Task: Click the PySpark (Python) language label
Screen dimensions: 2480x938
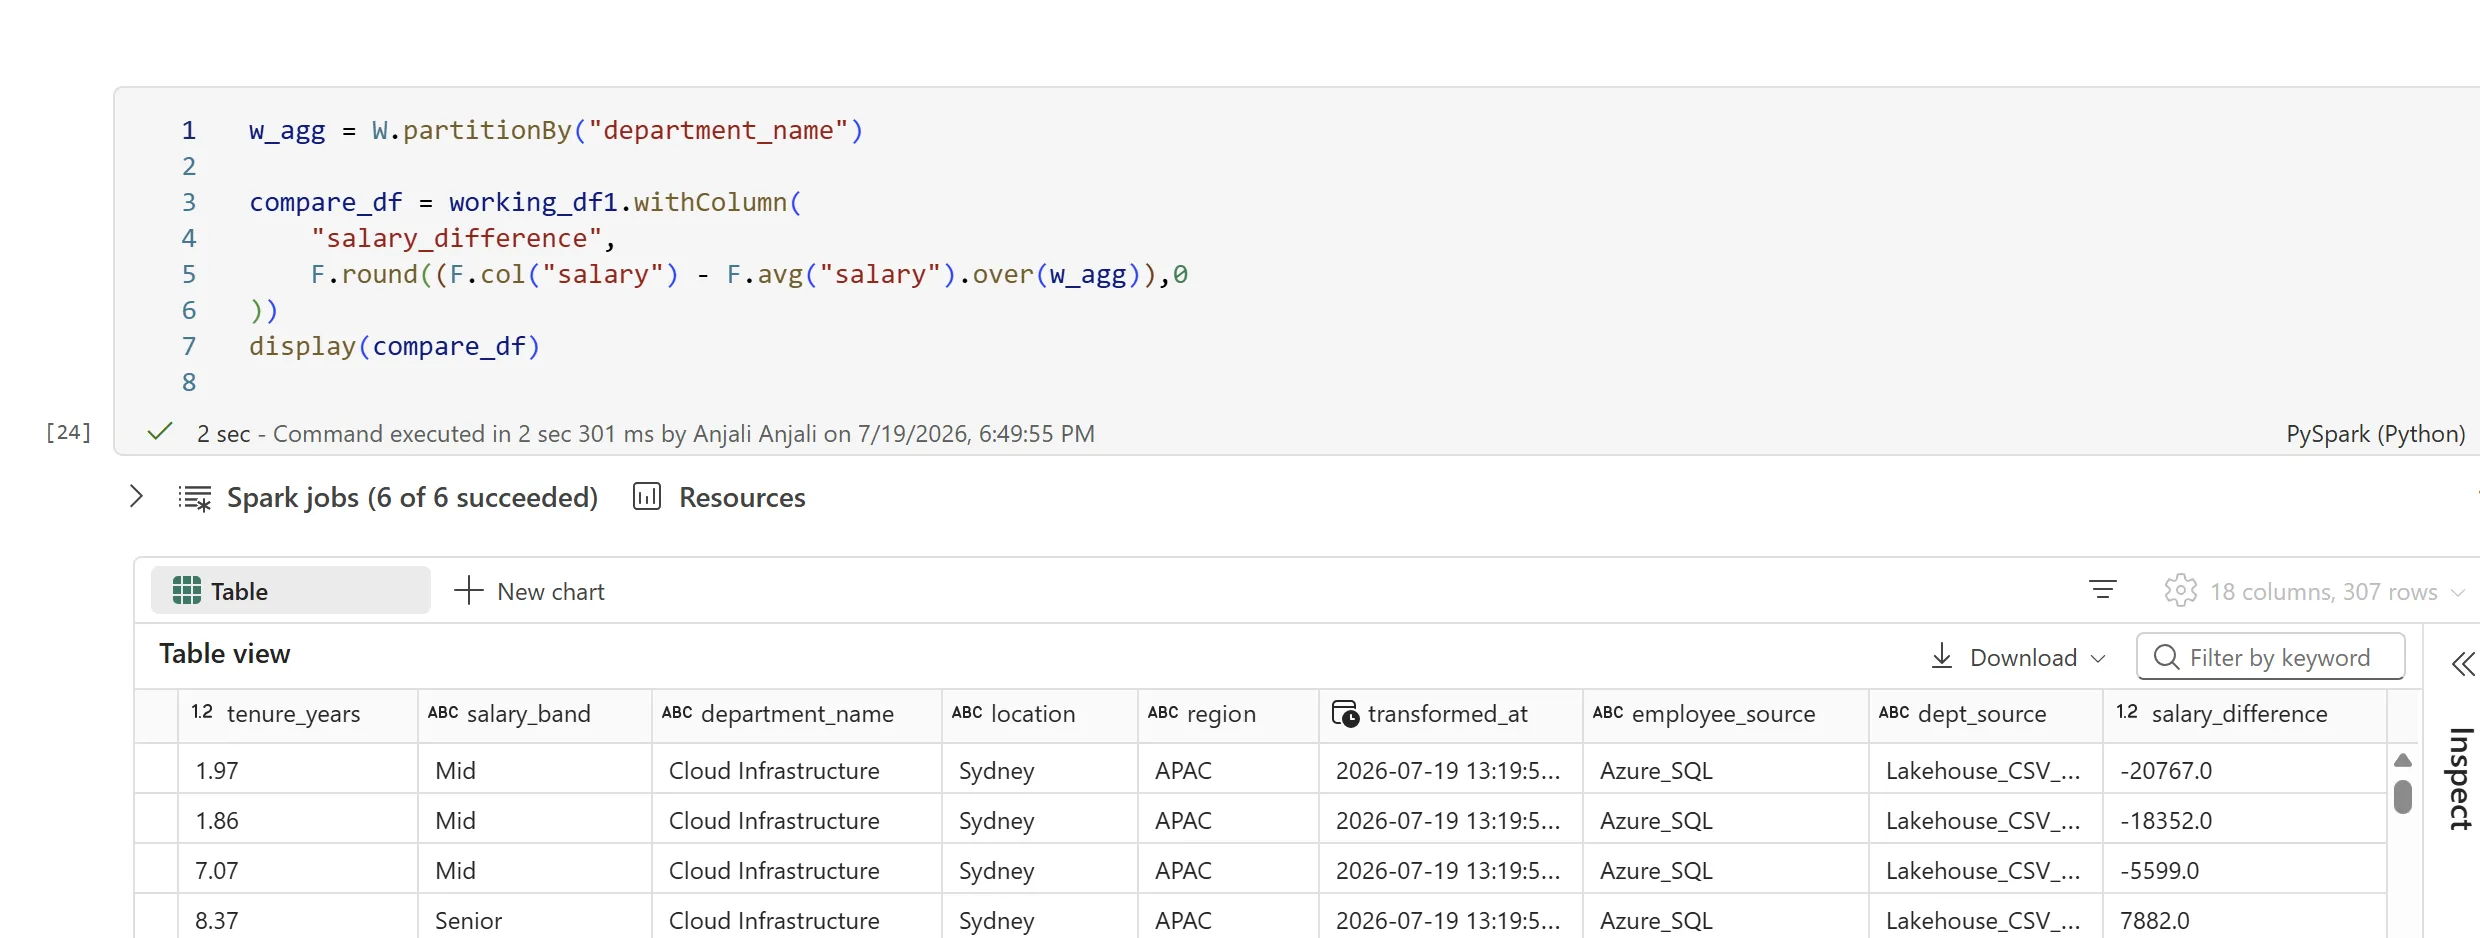Action: [2375, 434]
